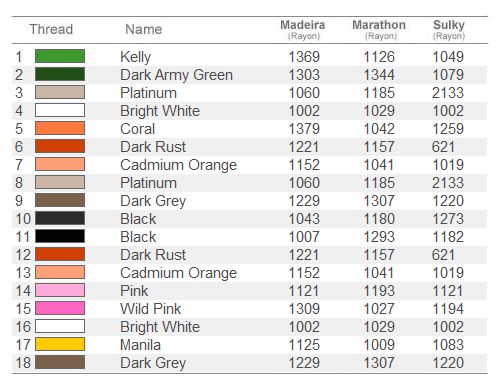The height and width of the screenshot is (384, 500).
Task: Choose the Bright White swatch in row 4
Action: tap(60, 110)
